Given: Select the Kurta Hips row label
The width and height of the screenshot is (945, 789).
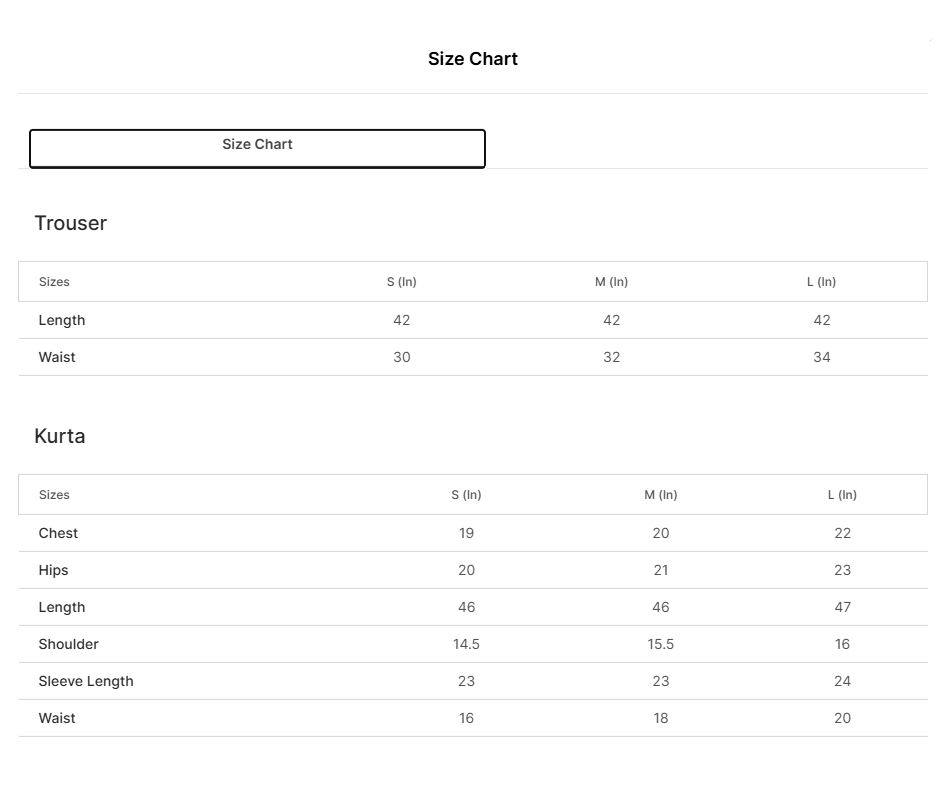Looking at the screenshot, I should 54,570.
